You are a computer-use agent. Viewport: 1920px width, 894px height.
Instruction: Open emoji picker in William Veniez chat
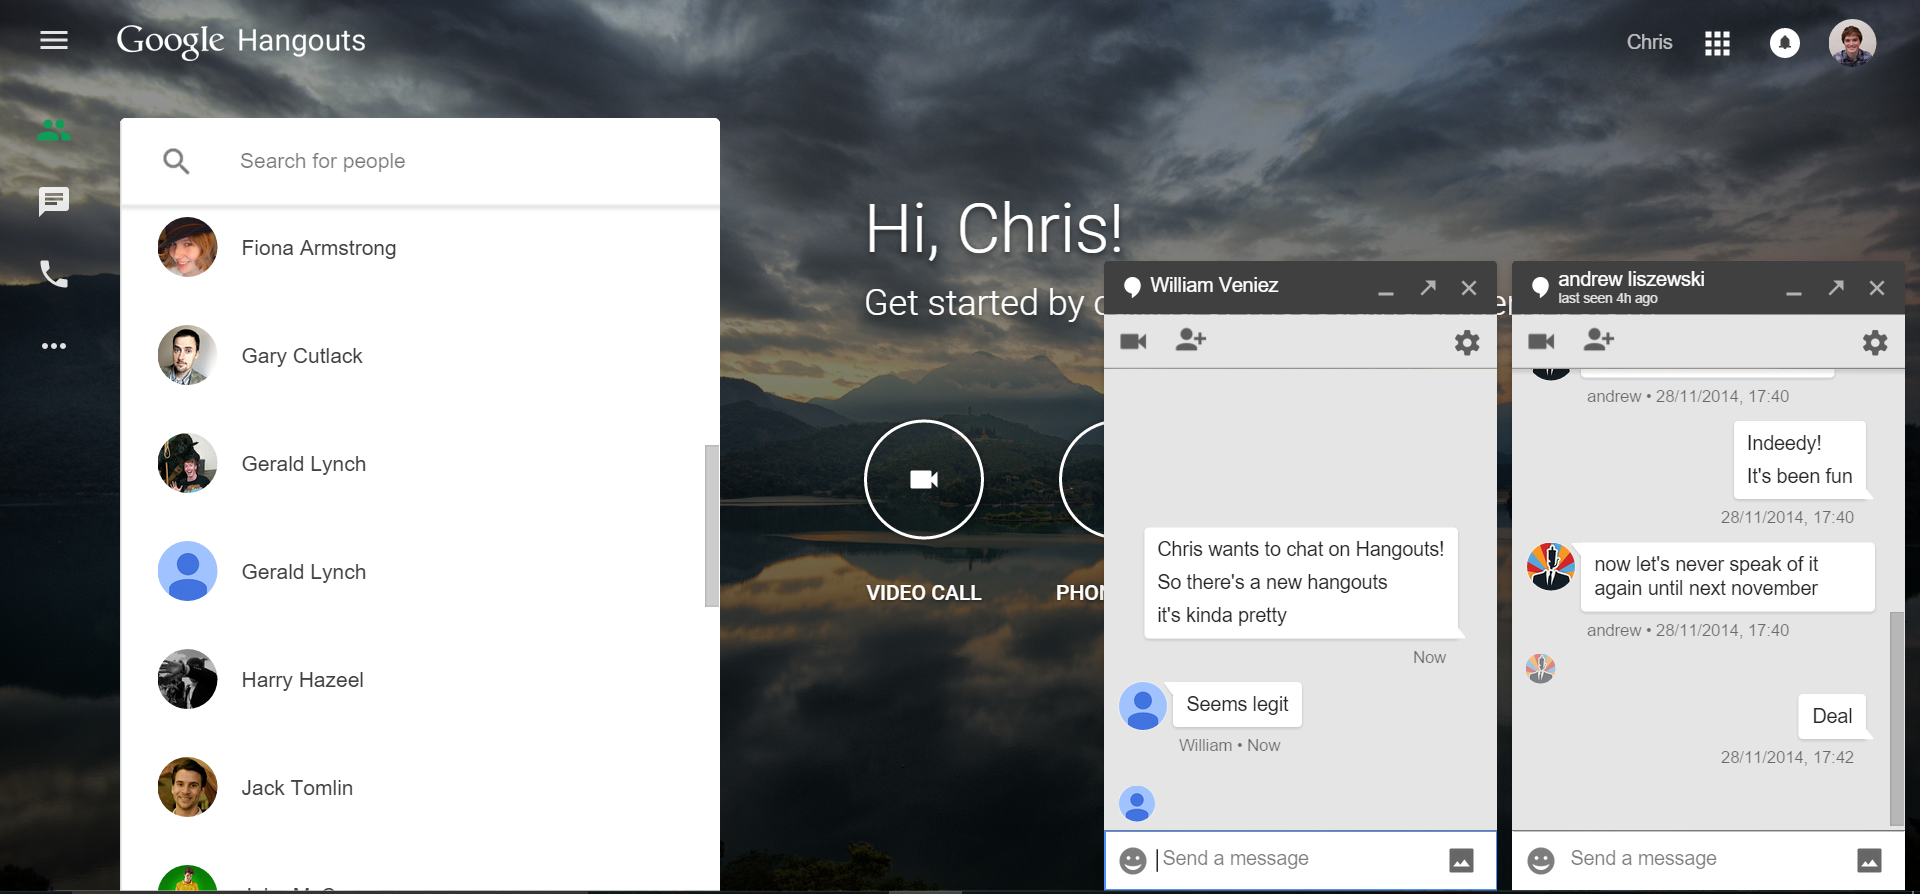[1132, 860]
